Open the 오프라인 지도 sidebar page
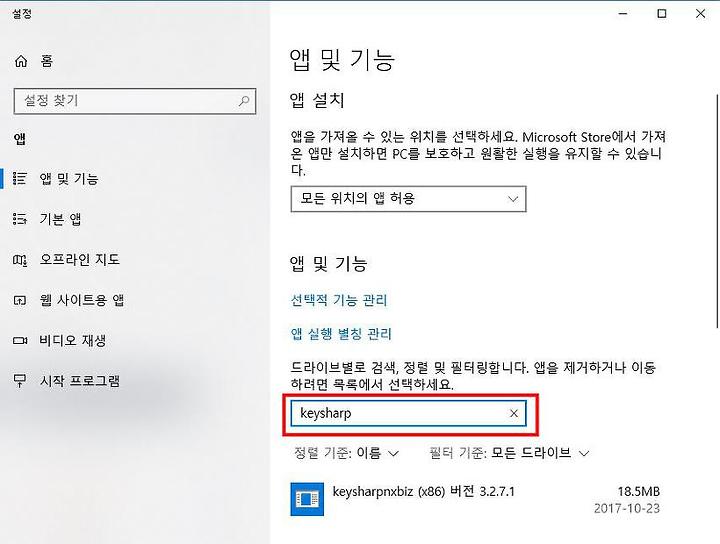The height and width of the screenshot is (544, 720). coord(79,260)
